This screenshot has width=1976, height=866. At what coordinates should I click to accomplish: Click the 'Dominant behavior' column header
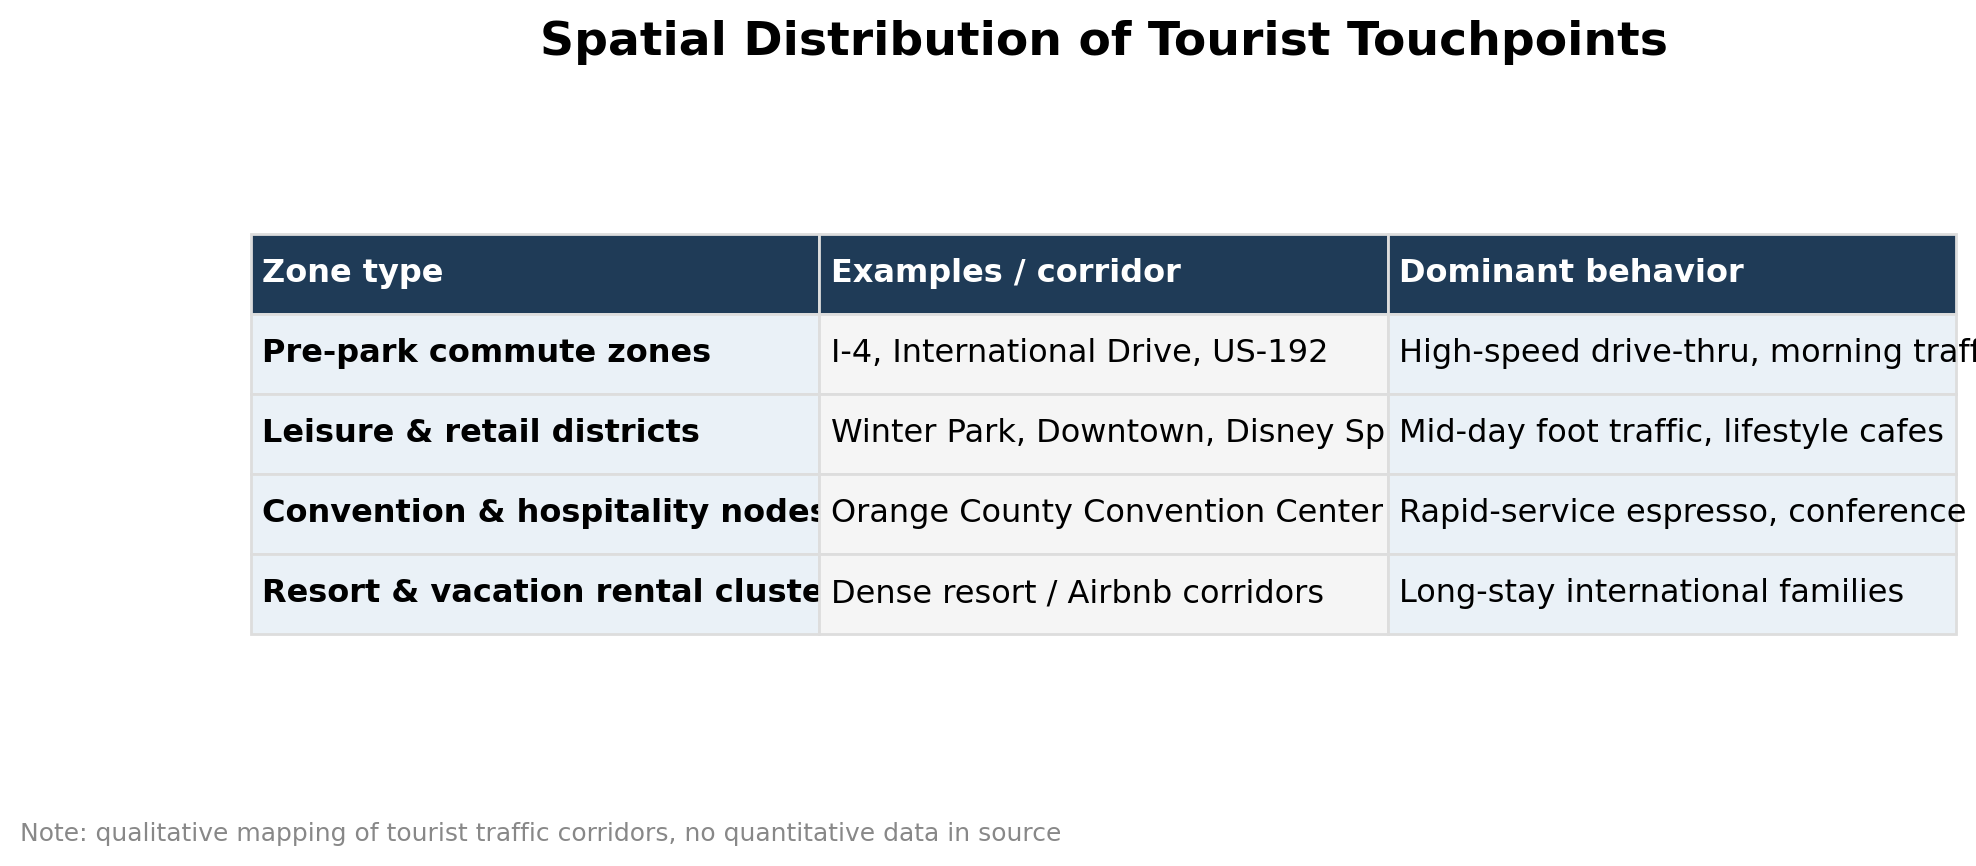(1672, 274)
